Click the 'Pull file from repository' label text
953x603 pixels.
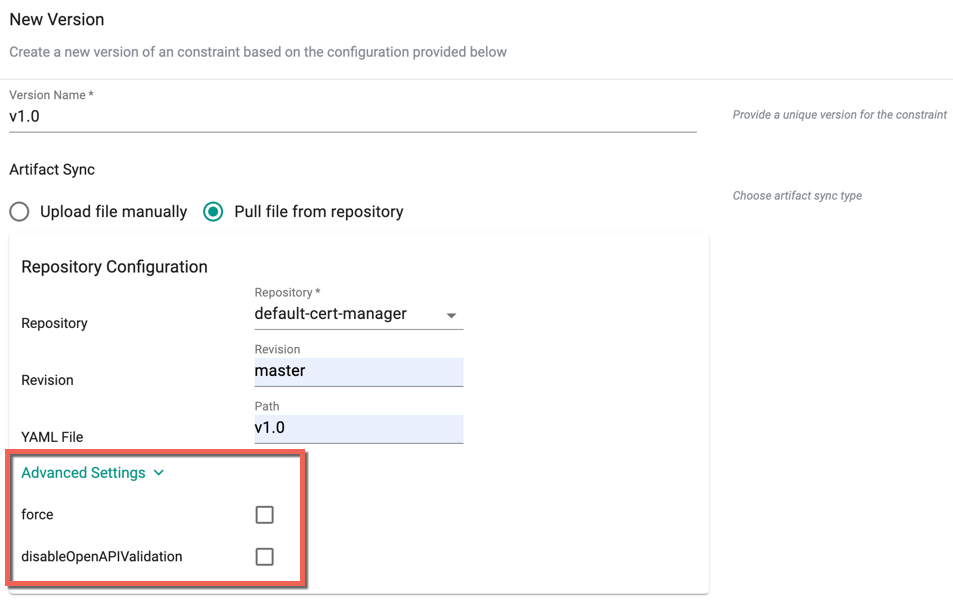[x=318, y=212]
